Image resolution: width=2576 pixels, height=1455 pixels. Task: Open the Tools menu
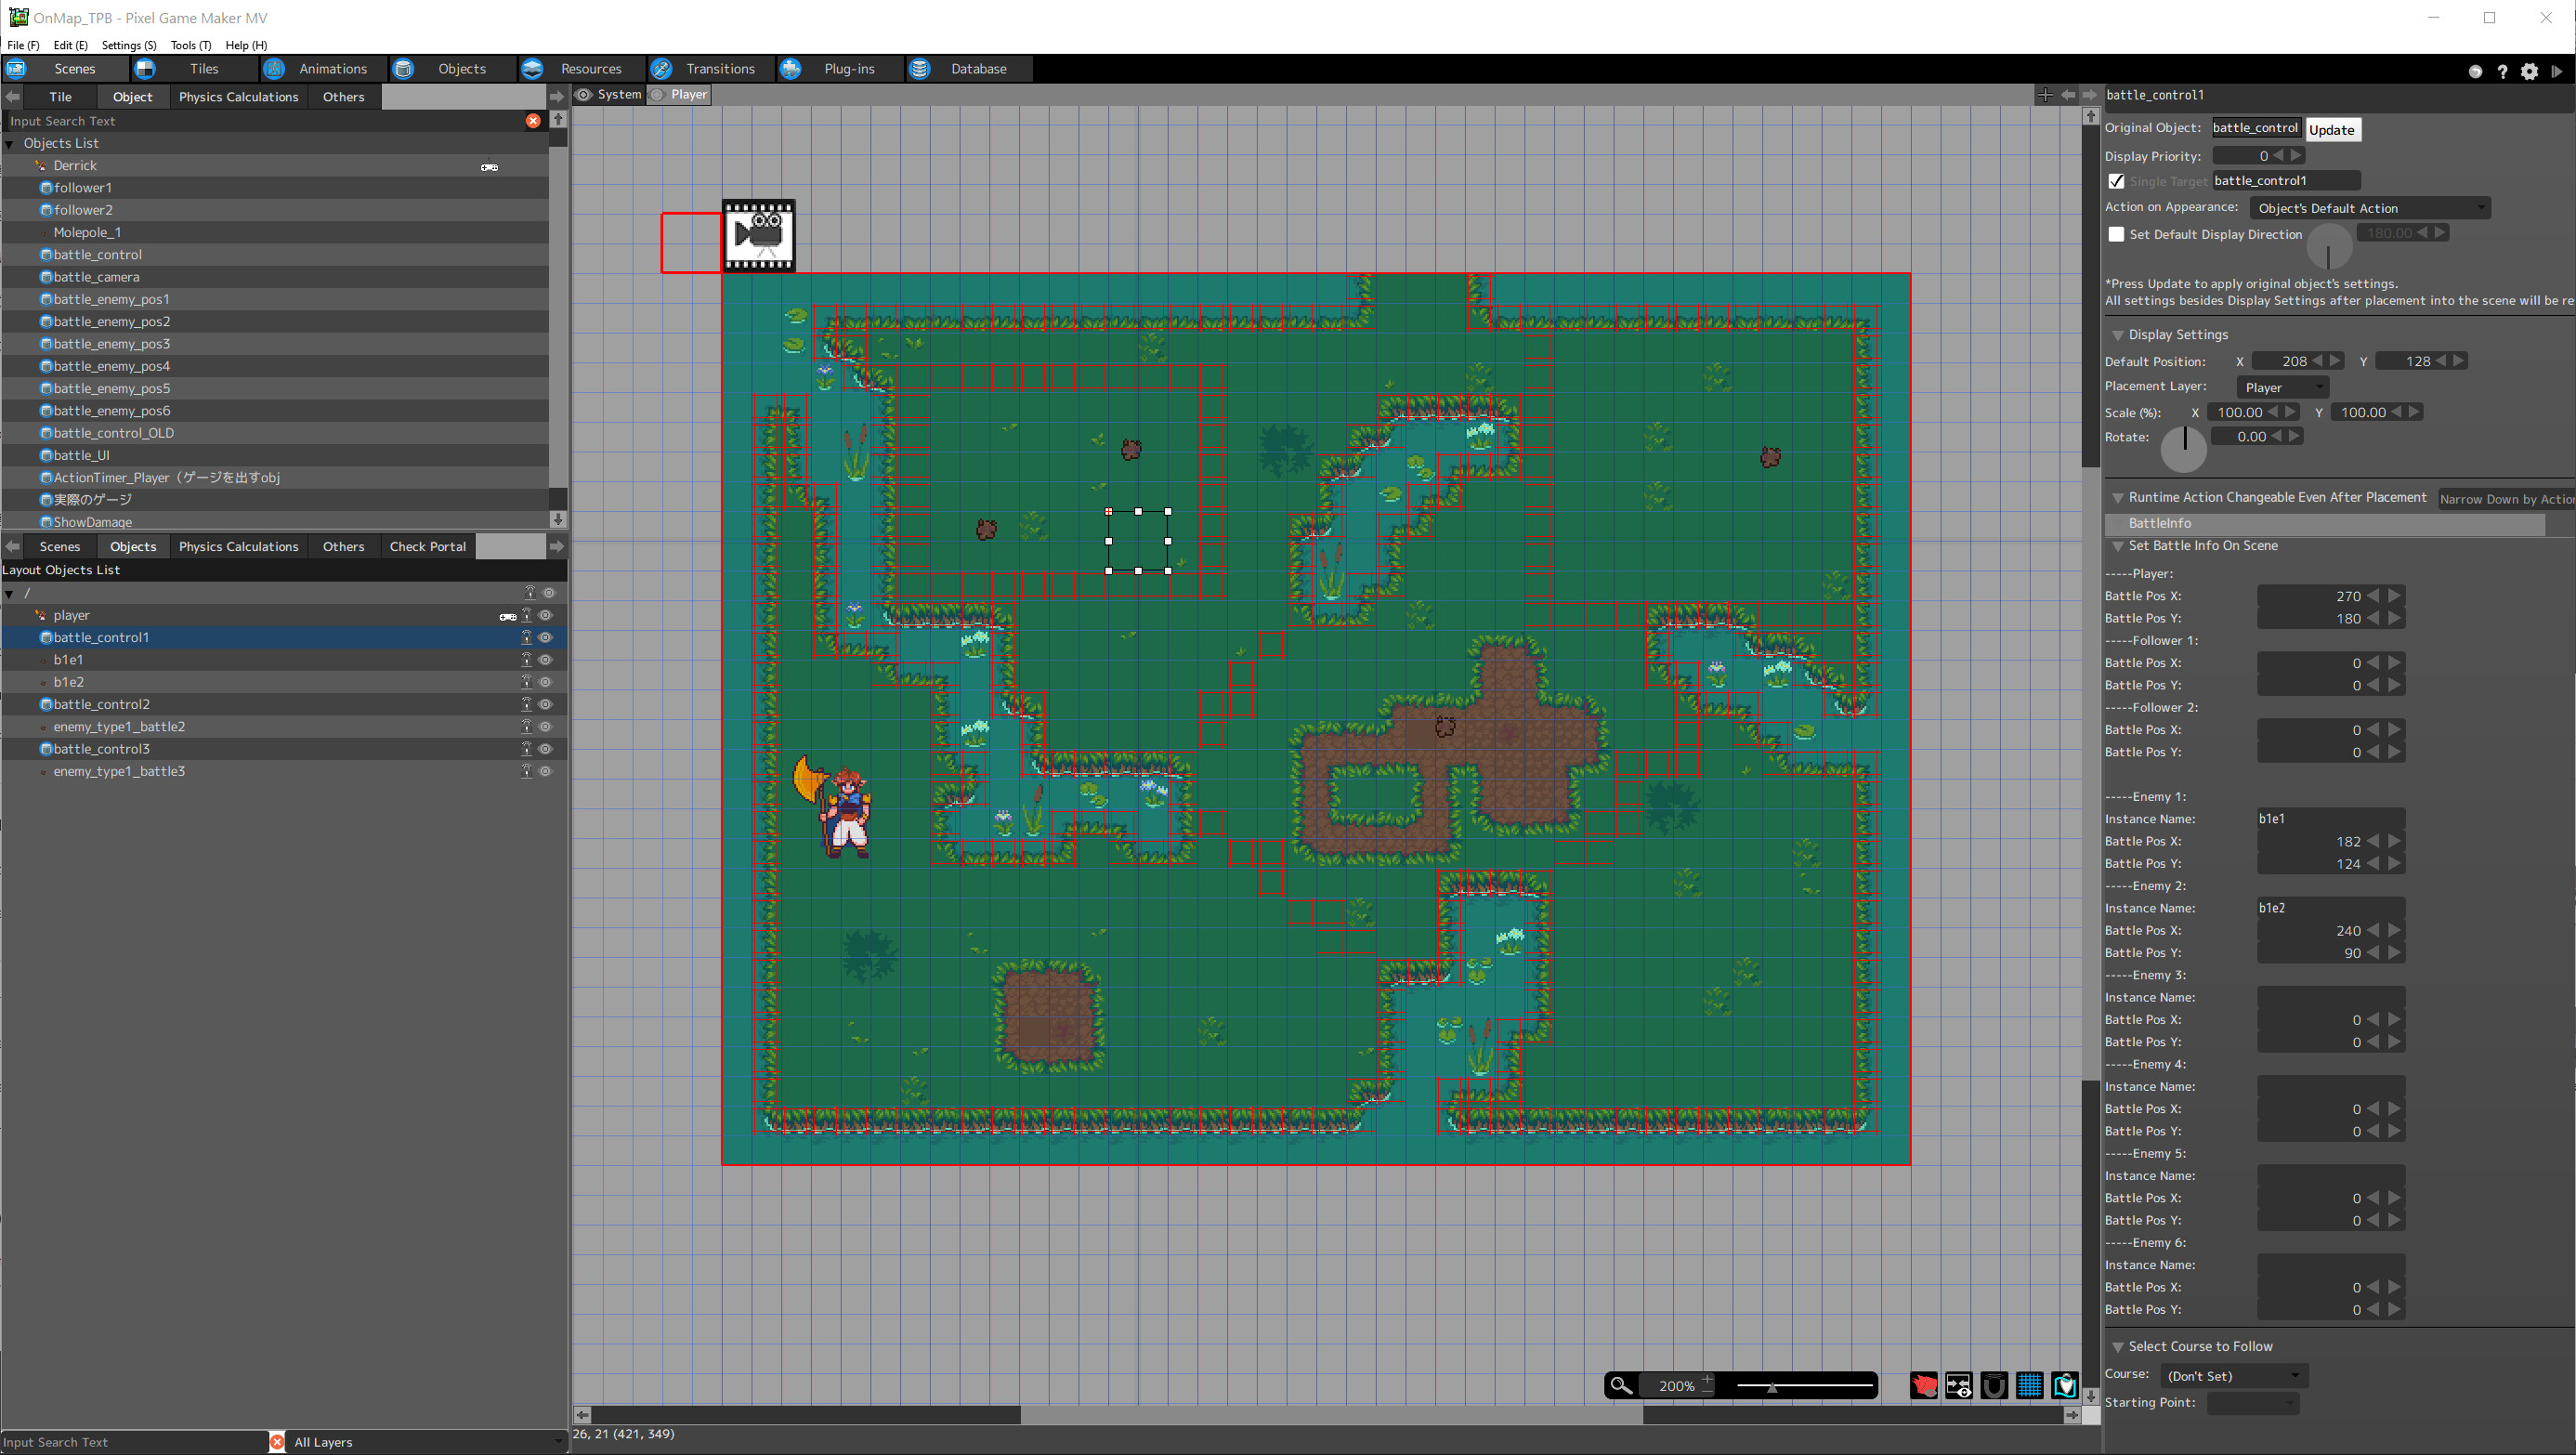[190, 45]
